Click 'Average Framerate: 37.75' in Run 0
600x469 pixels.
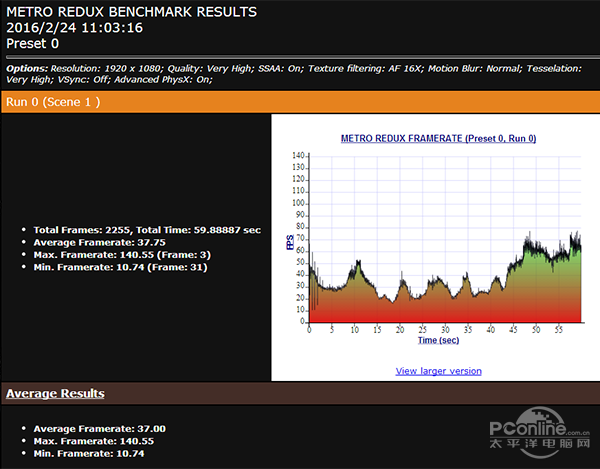99,243
